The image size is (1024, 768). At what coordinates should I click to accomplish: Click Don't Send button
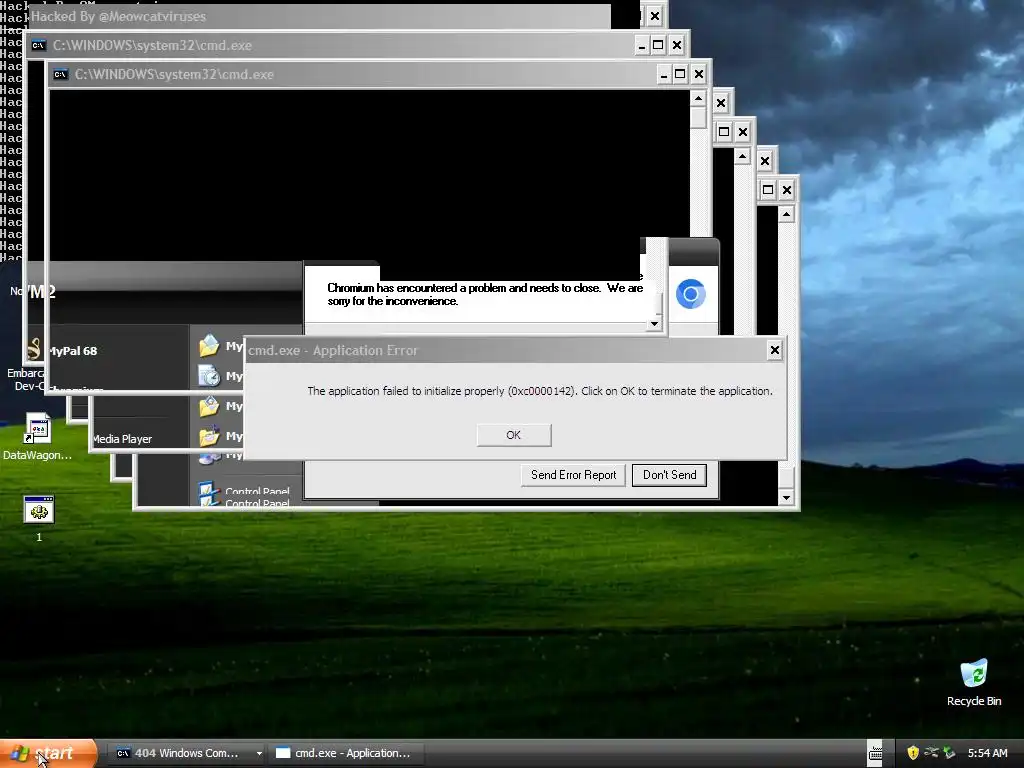click(x=669, y=475)
